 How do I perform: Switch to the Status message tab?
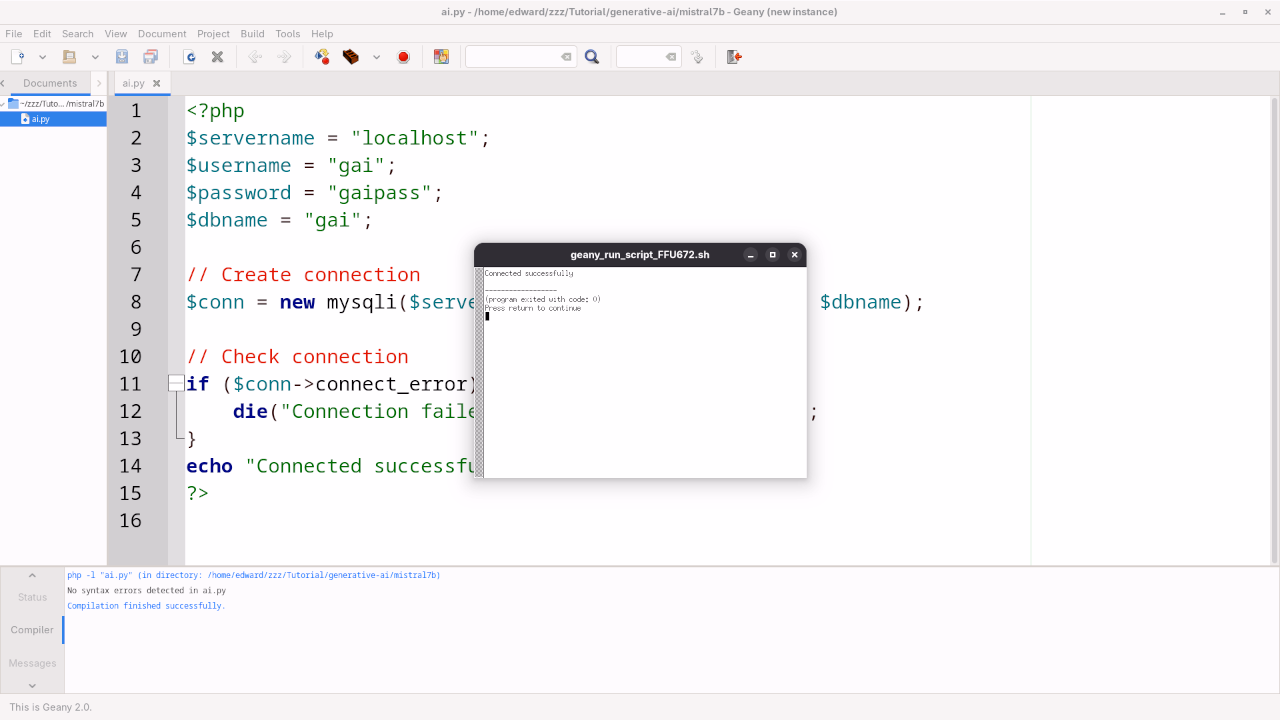coord(32,597)
